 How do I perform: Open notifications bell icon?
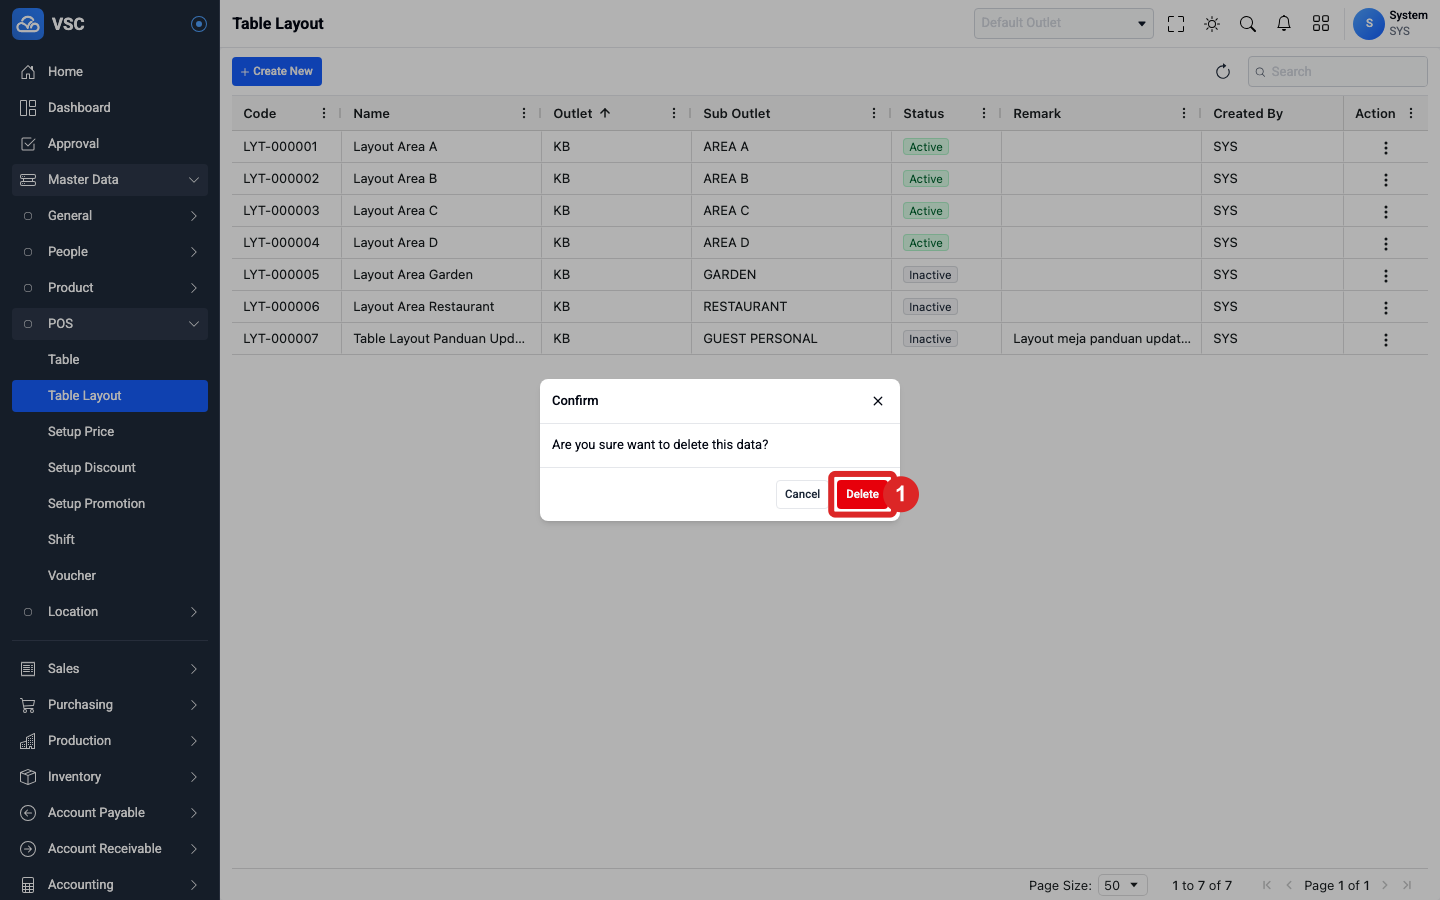point(1284,24)
